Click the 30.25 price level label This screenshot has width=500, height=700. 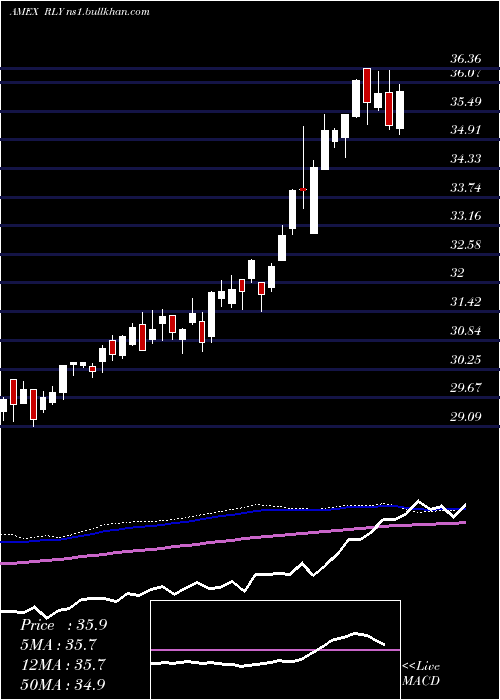[x=466, y=359]
